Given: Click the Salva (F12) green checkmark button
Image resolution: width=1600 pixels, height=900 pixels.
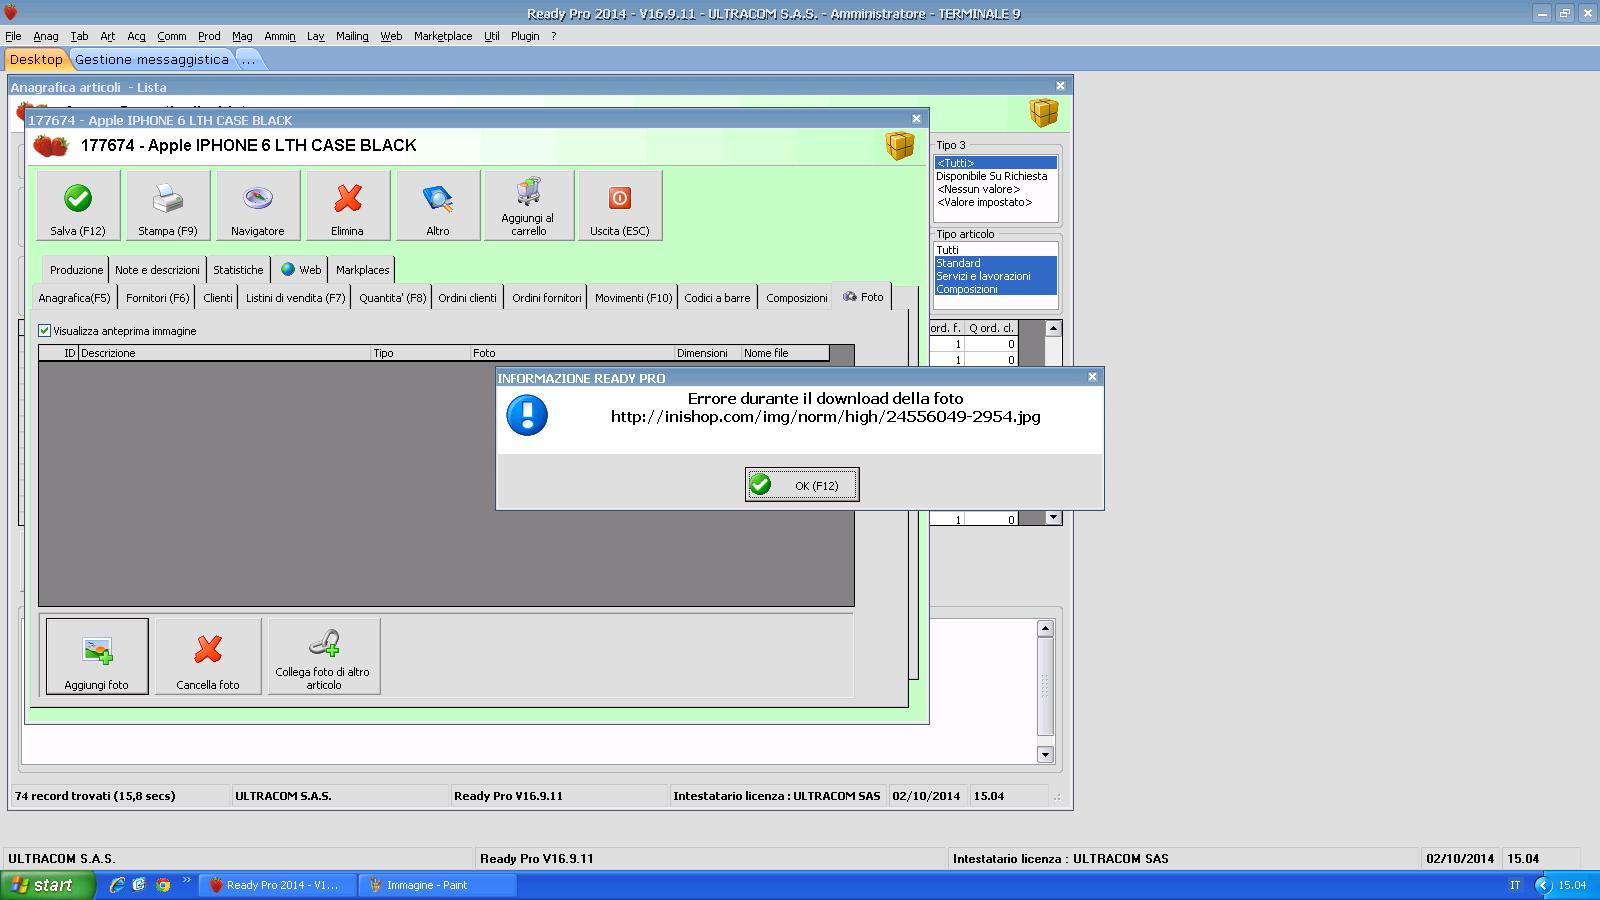Looking at the screenshot, I should (78, 205).
